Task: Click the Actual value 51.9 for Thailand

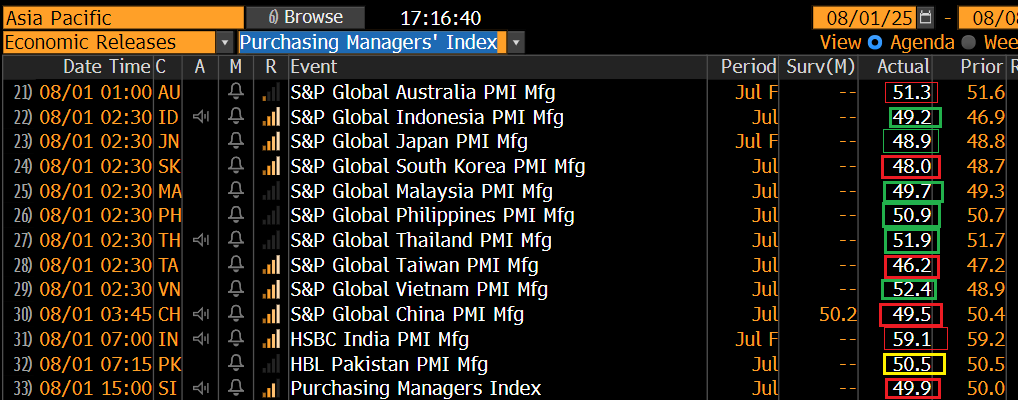Action: click(x=912, y=241)
